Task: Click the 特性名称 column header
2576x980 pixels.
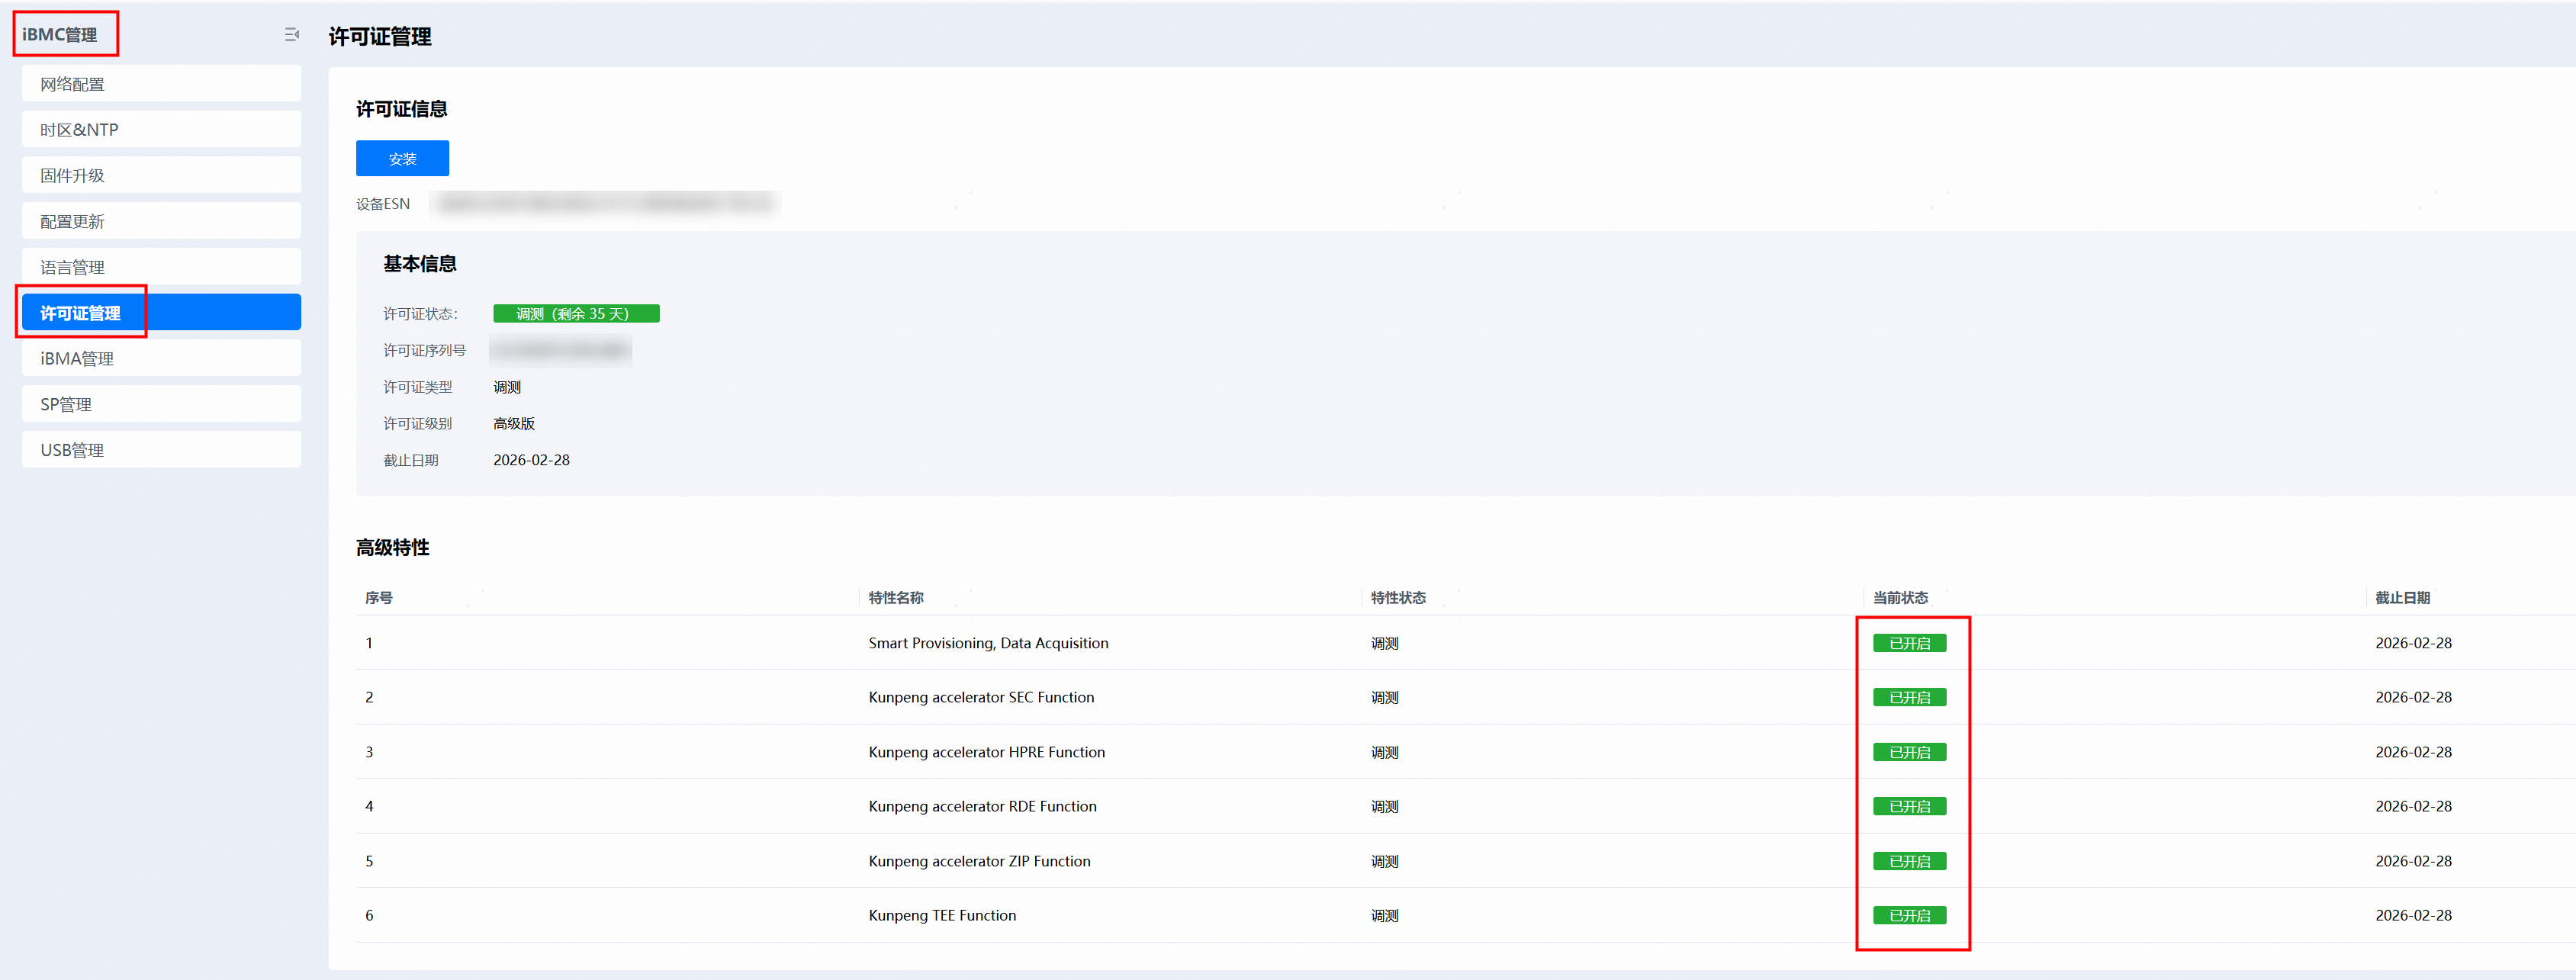Action: pyautogui.click(x=895, y=598)
